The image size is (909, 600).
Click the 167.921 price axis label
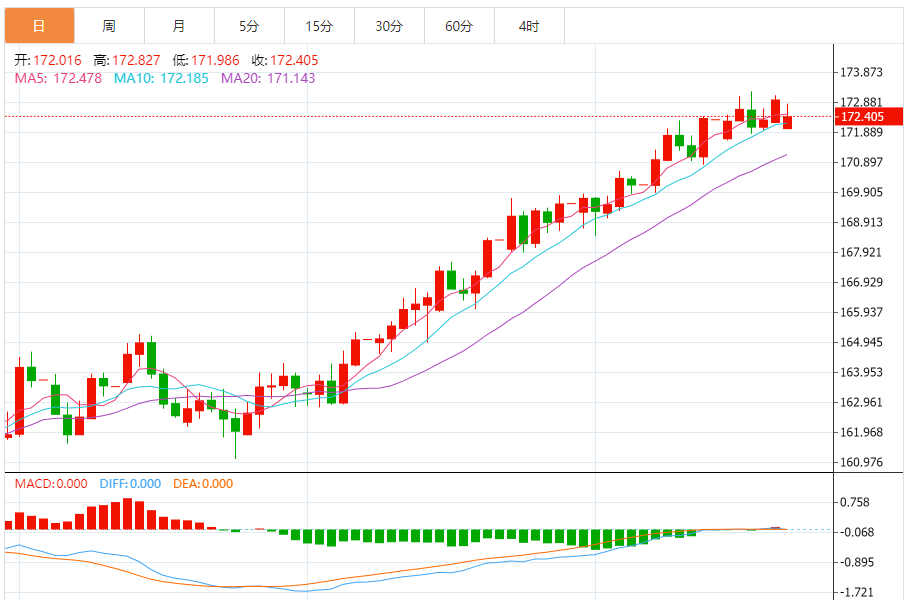coord(861,252)
